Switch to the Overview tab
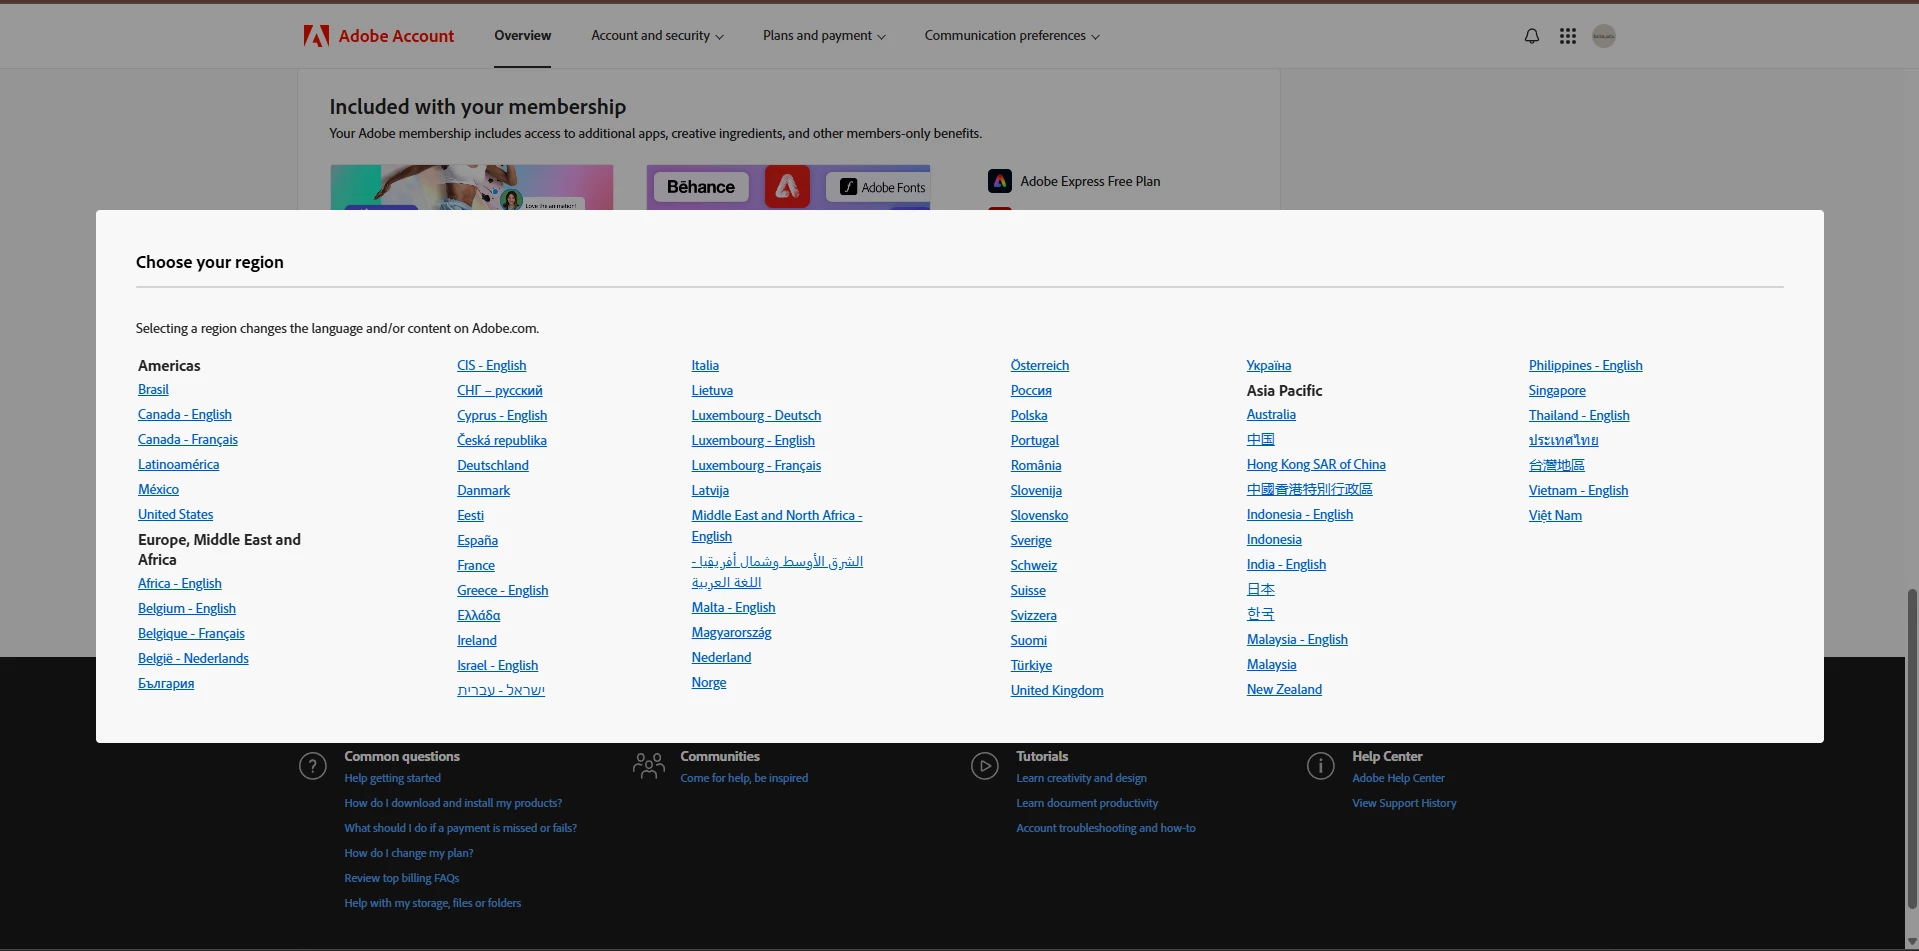The image size is (1919, 951). tap(522, 36)
